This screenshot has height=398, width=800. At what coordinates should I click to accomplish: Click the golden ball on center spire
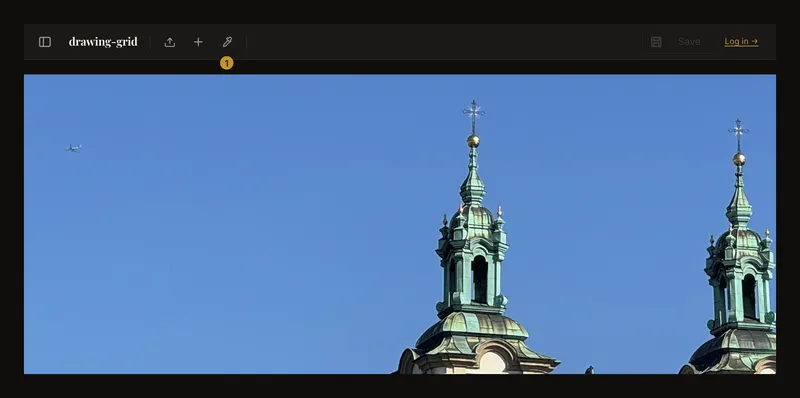[x=473, y=141]
